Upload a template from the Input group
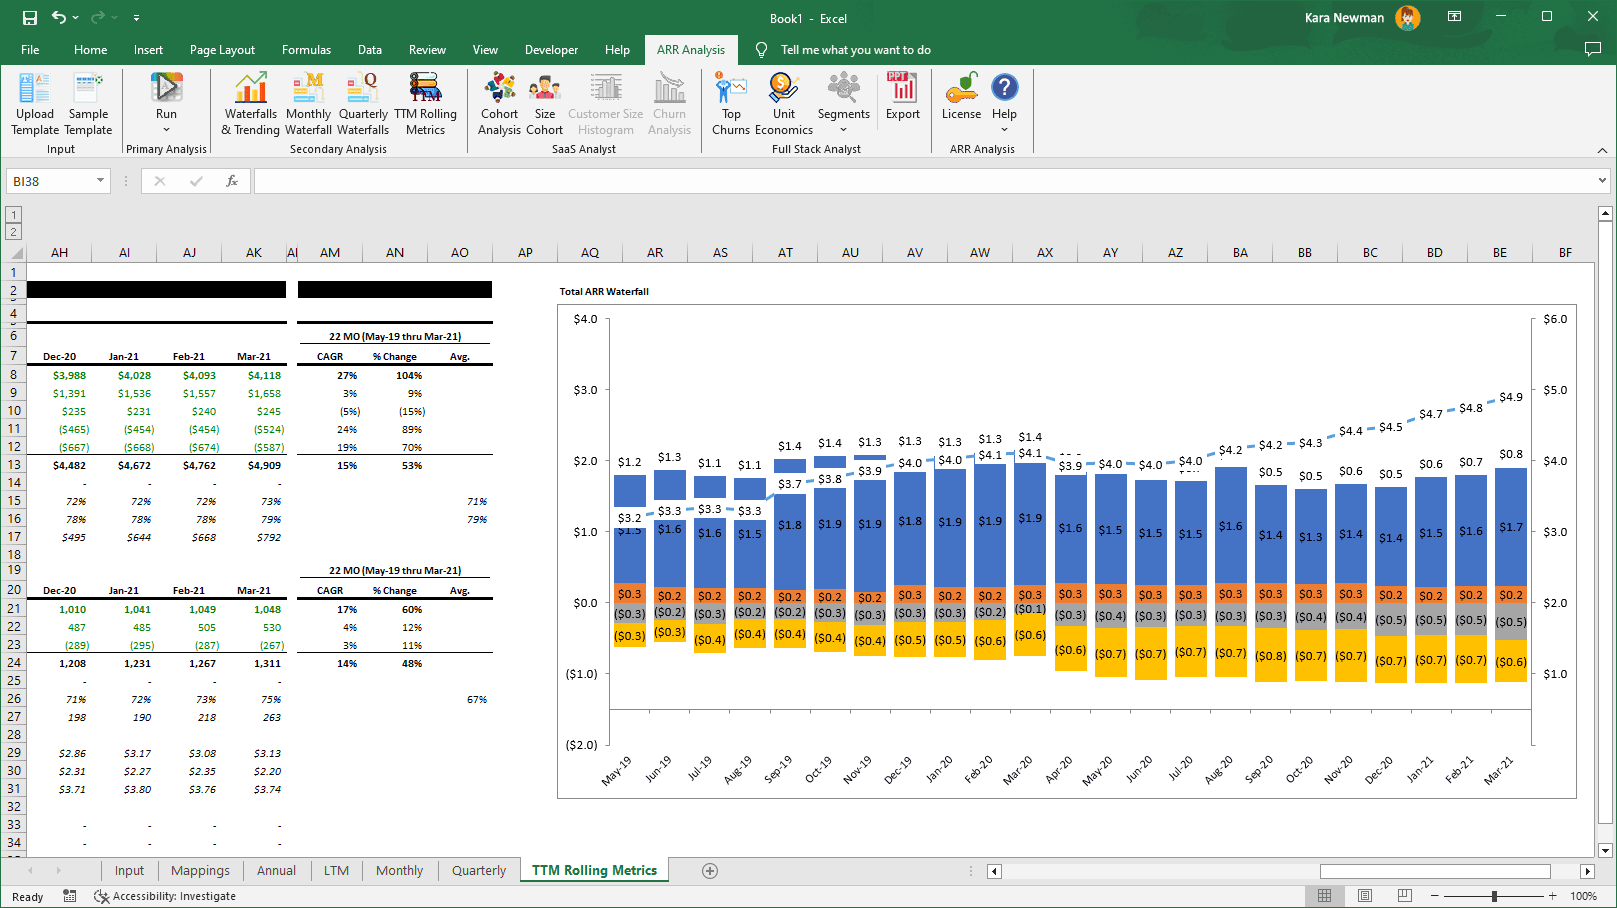 (34, 103)
